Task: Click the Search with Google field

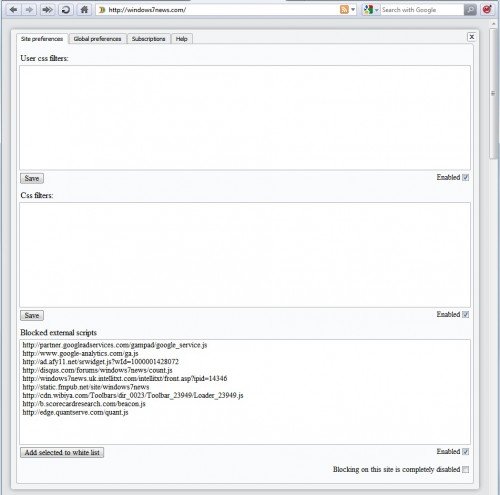Action: 422,10
